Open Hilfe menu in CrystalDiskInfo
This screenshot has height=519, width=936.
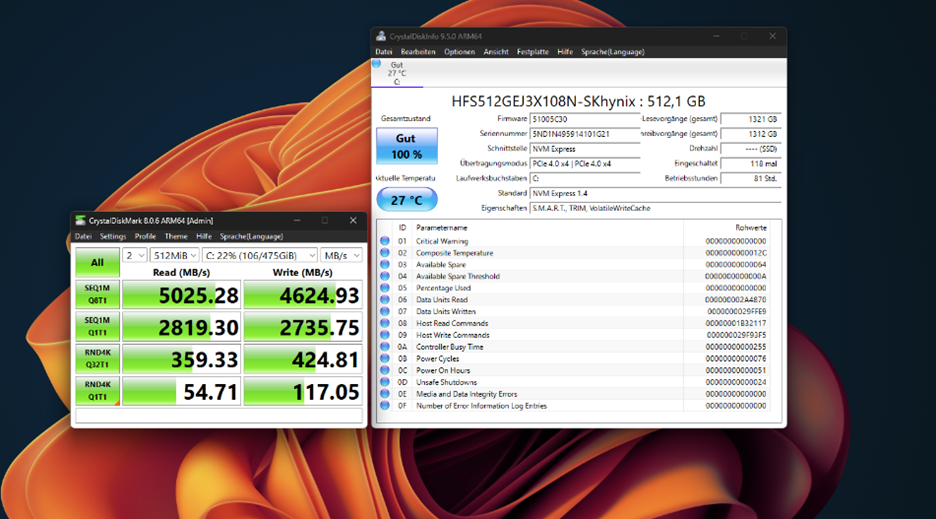[565, 52]
